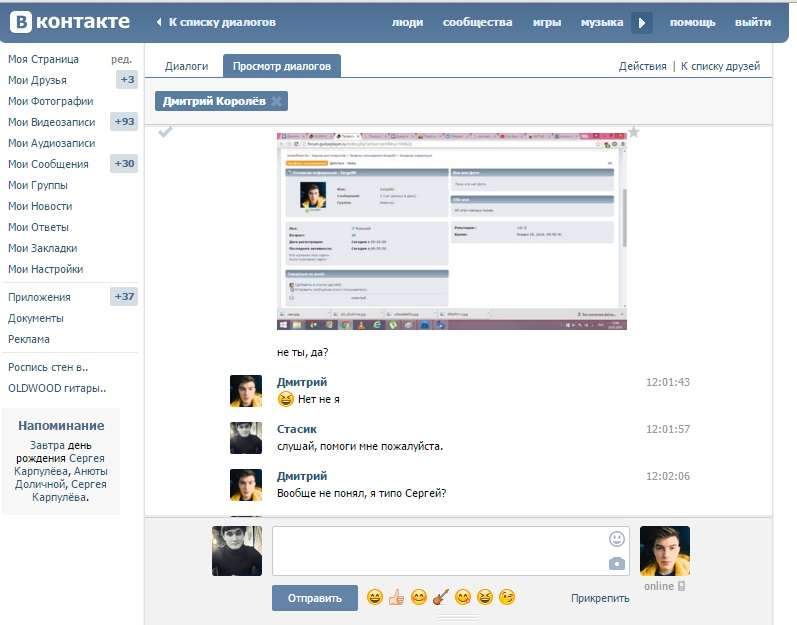Click Дмитрий's large avatar above online status

pyautogui.click(x=665, y=551)
